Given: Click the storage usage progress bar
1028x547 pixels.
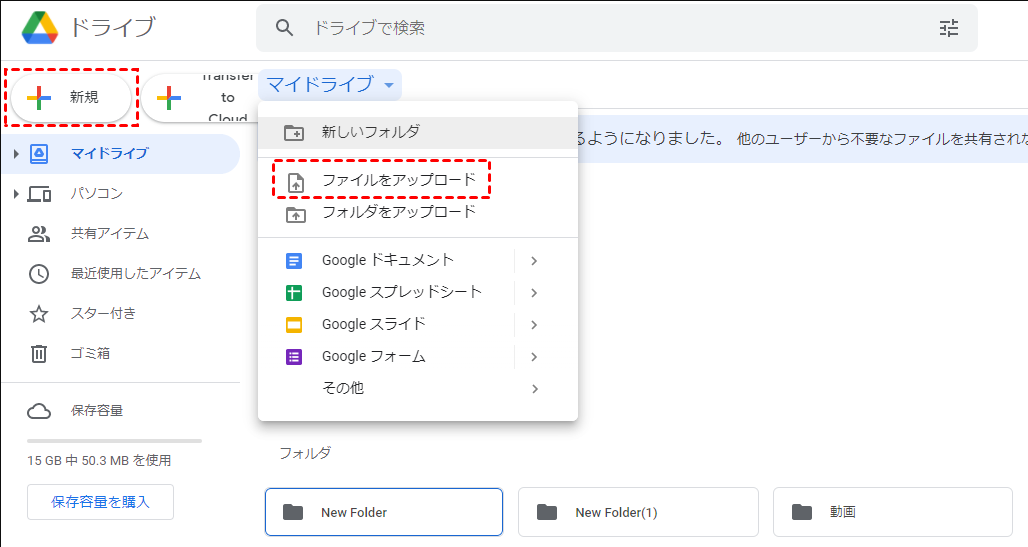Looking at the screenshot, I should pos(114,440).
